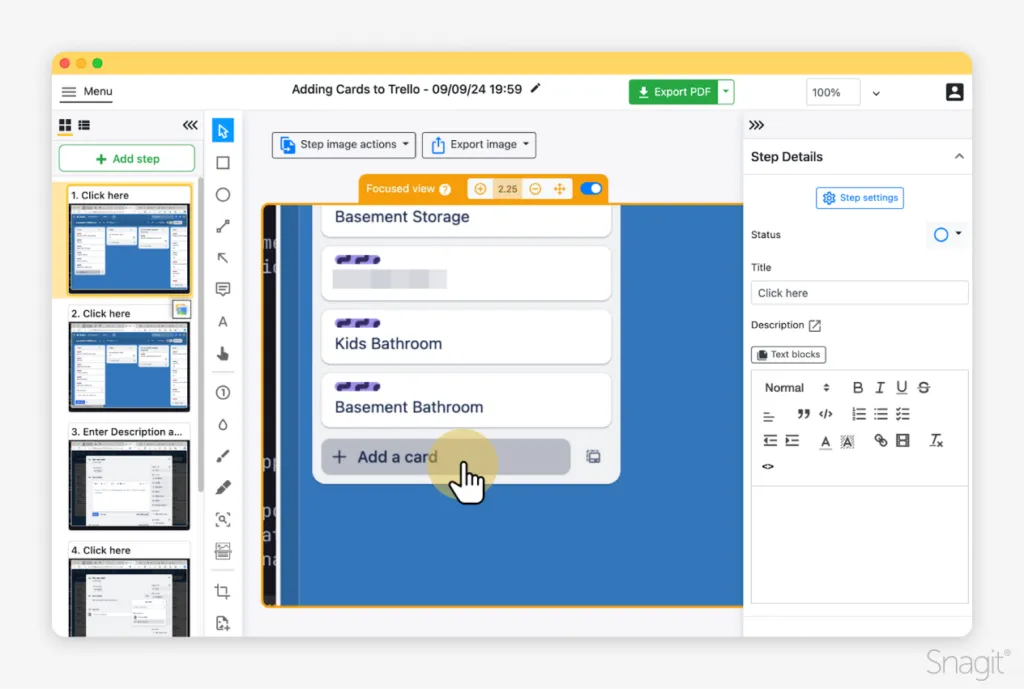1024x689 pixels.
Task: Collapse the right details panel
Action: click(756, 125)
